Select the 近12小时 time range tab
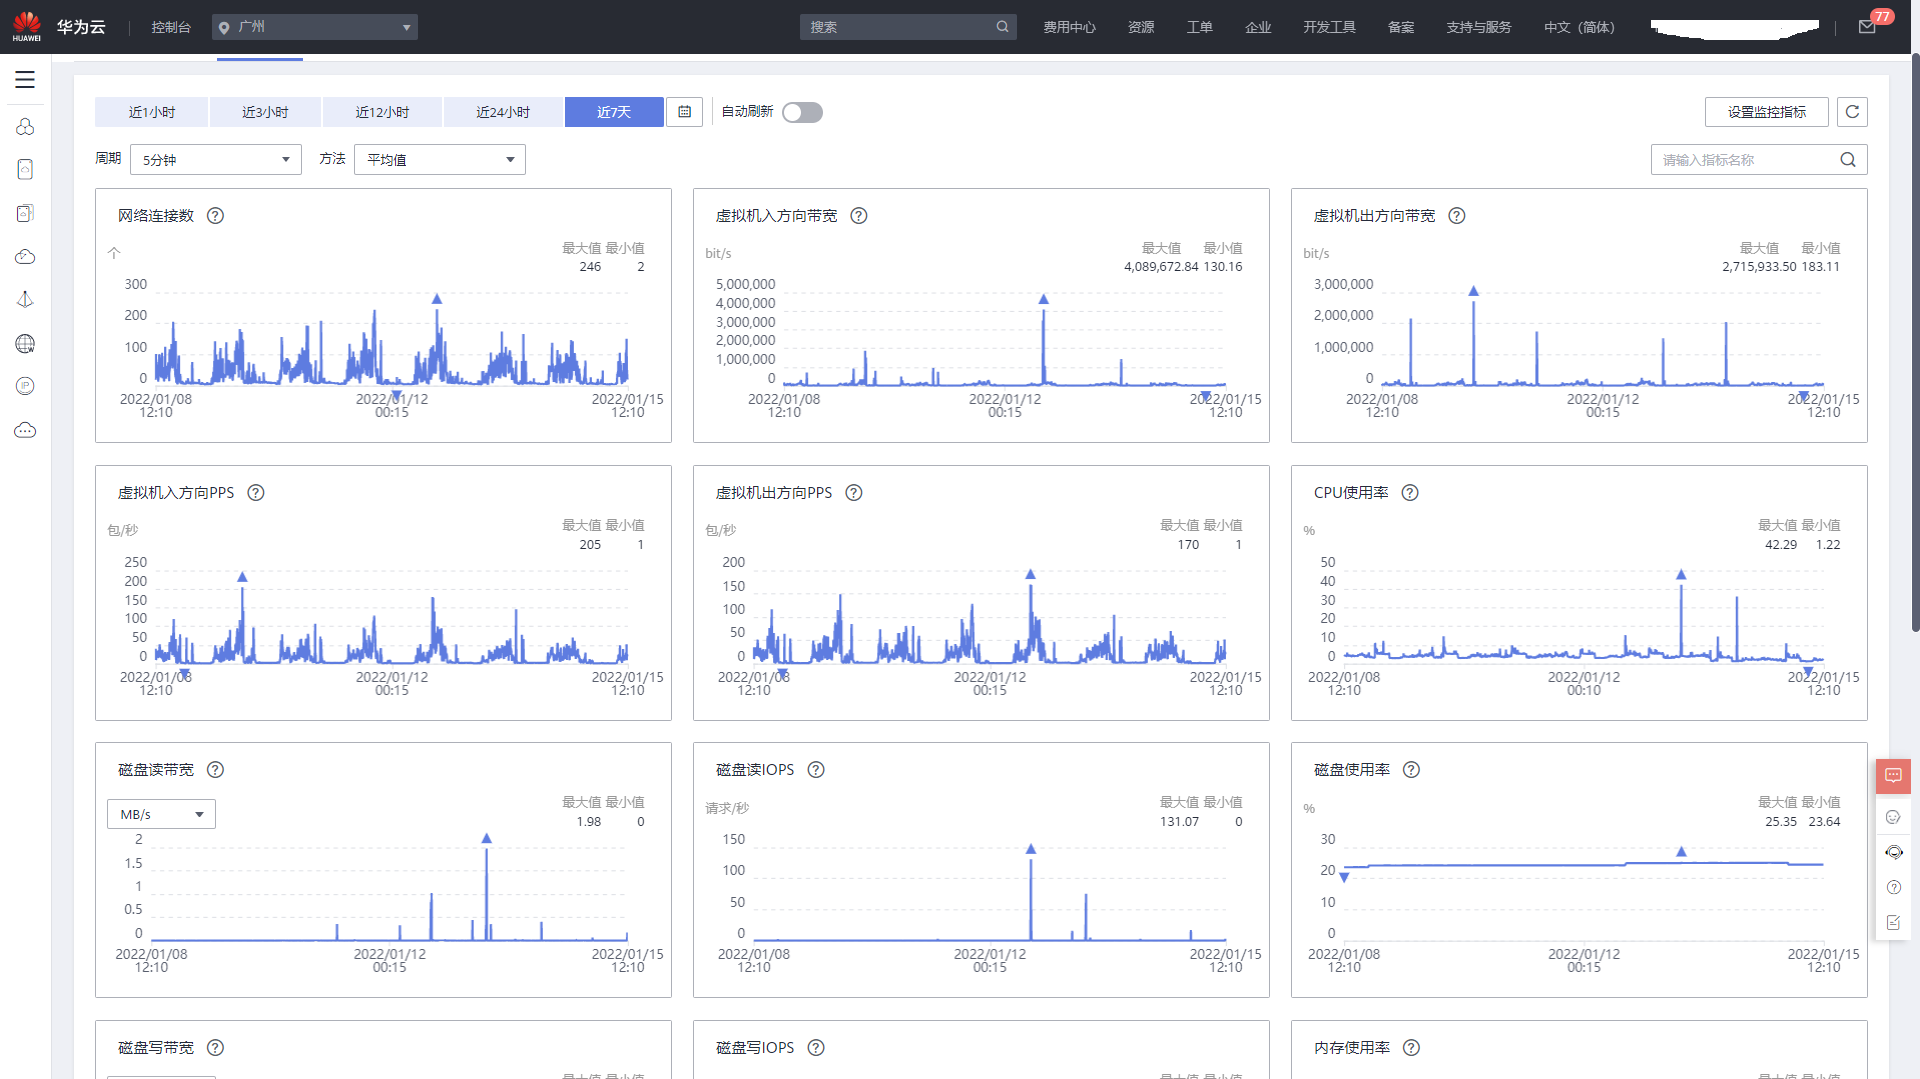1920x1079 pixels. (382, 112)
